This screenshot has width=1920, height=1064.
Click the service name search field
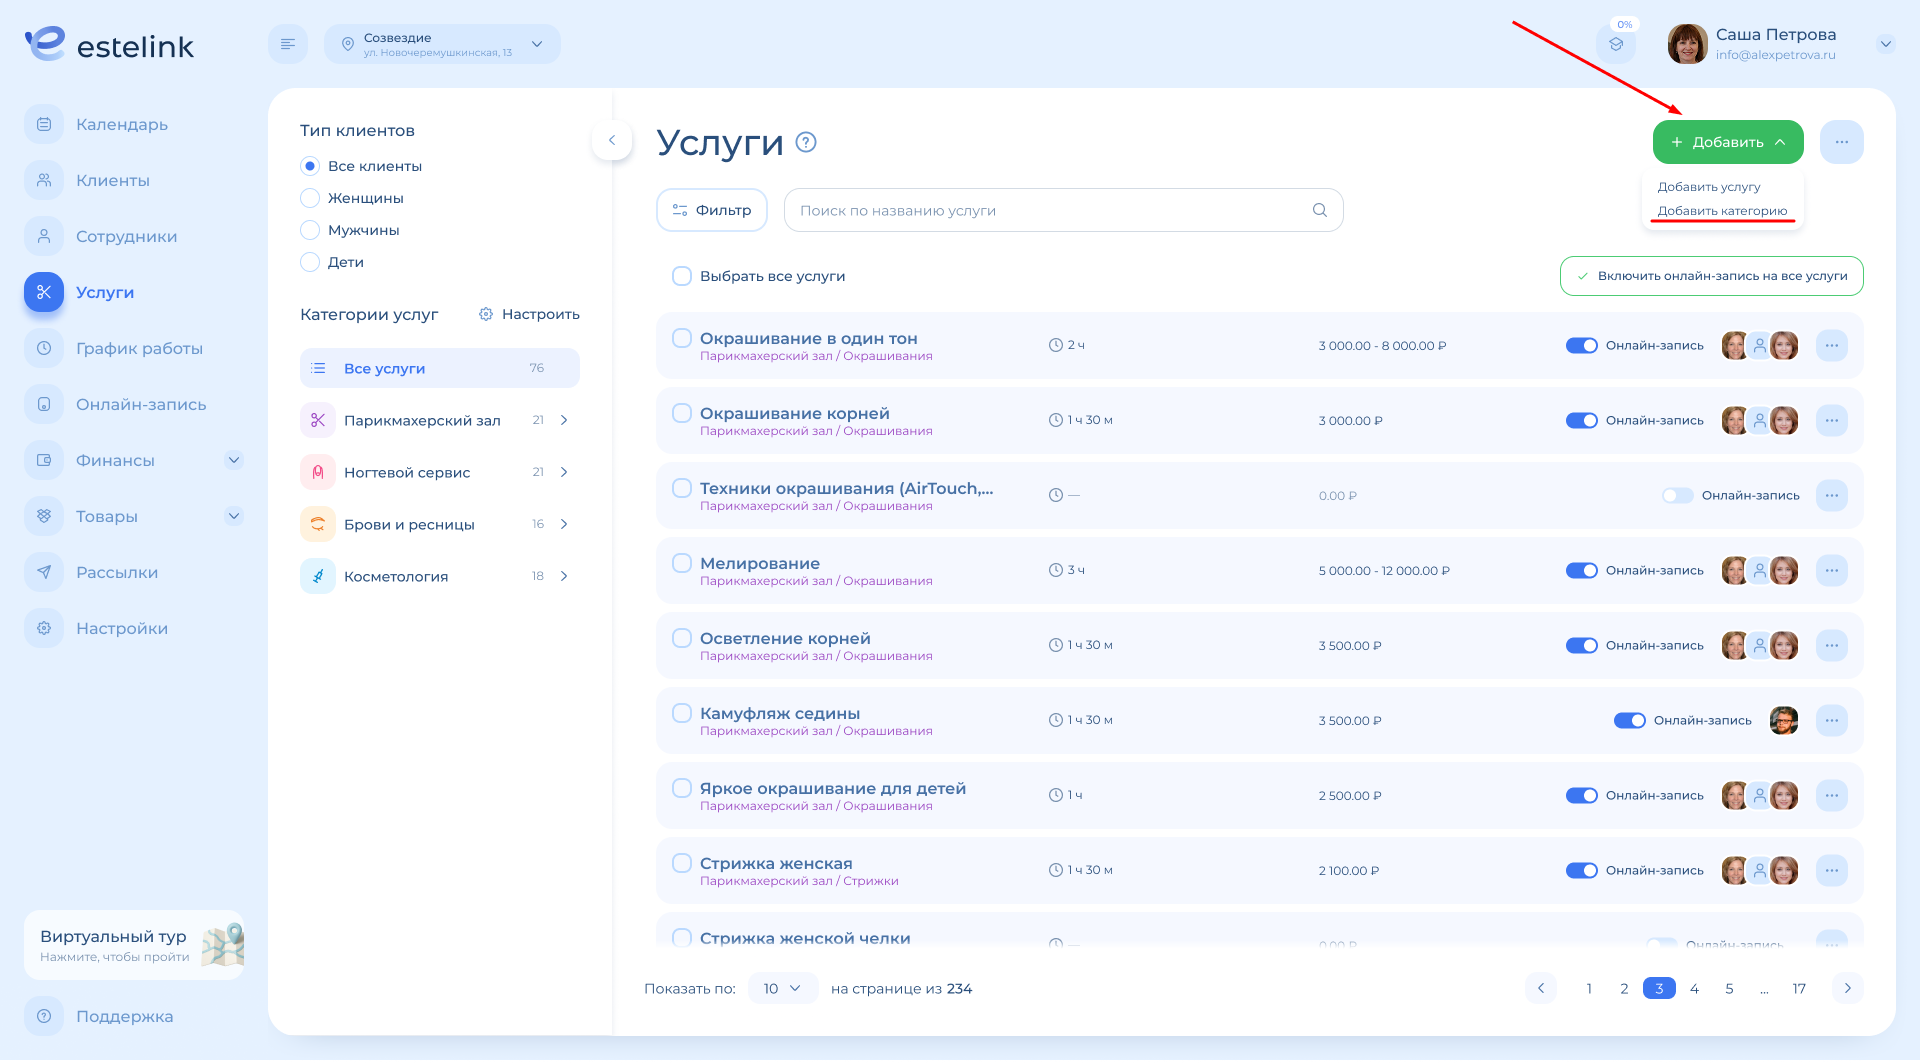[x=1050, y=210]
